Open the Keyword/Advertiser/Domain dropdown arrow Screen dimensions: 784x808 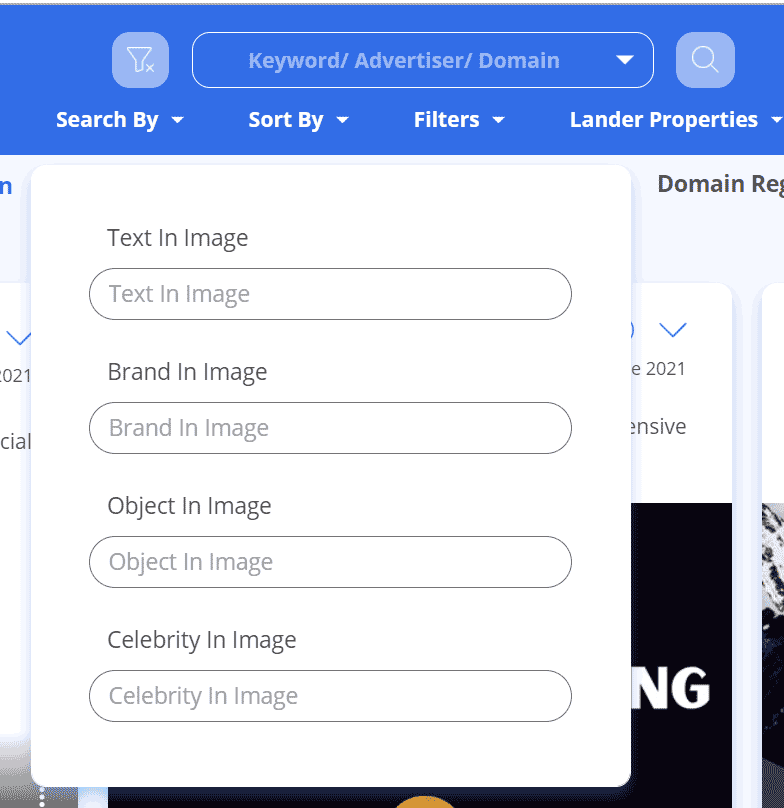pos(625,60)
